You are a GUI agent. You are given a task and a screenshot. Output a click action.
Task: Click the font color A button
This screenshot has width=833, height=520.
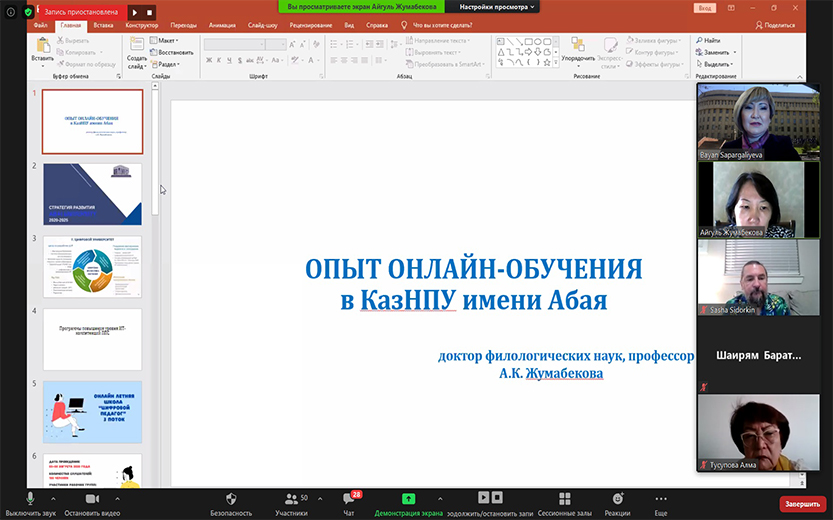pos(311,61)
